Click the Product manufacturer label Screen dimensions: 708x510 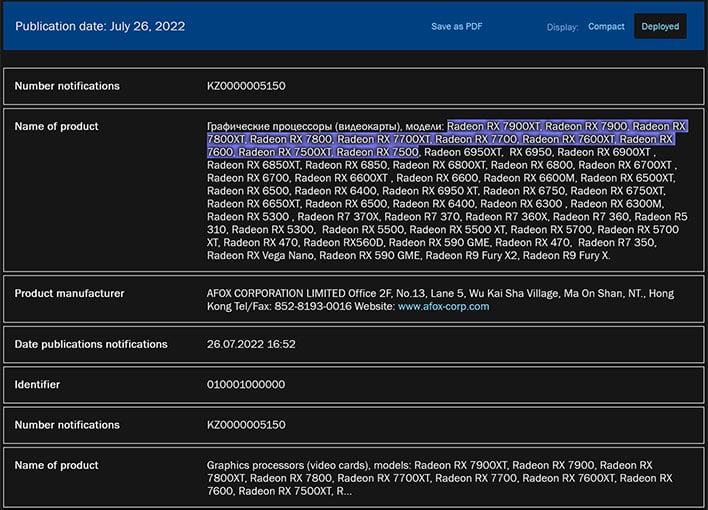[69, 293]
